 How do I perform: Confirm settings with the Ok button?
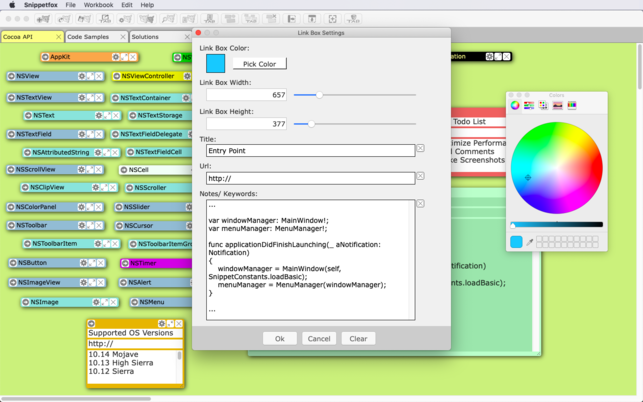click(280, 339)
